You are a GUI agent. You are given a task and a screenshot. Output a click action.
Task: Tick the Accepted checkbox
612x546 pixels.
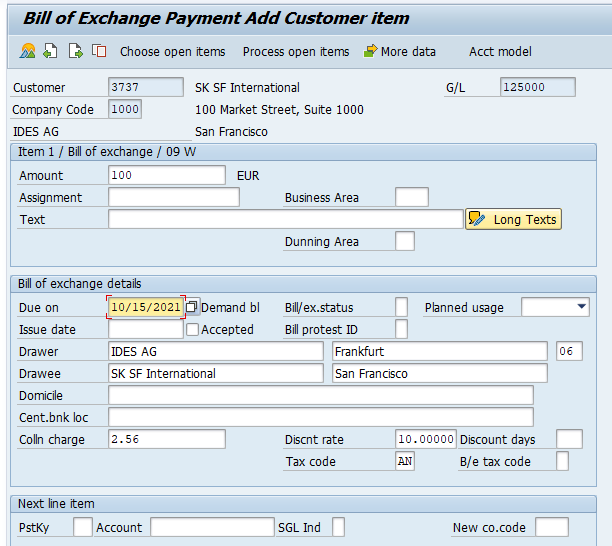pyautogui.click(x=193, y=329)
